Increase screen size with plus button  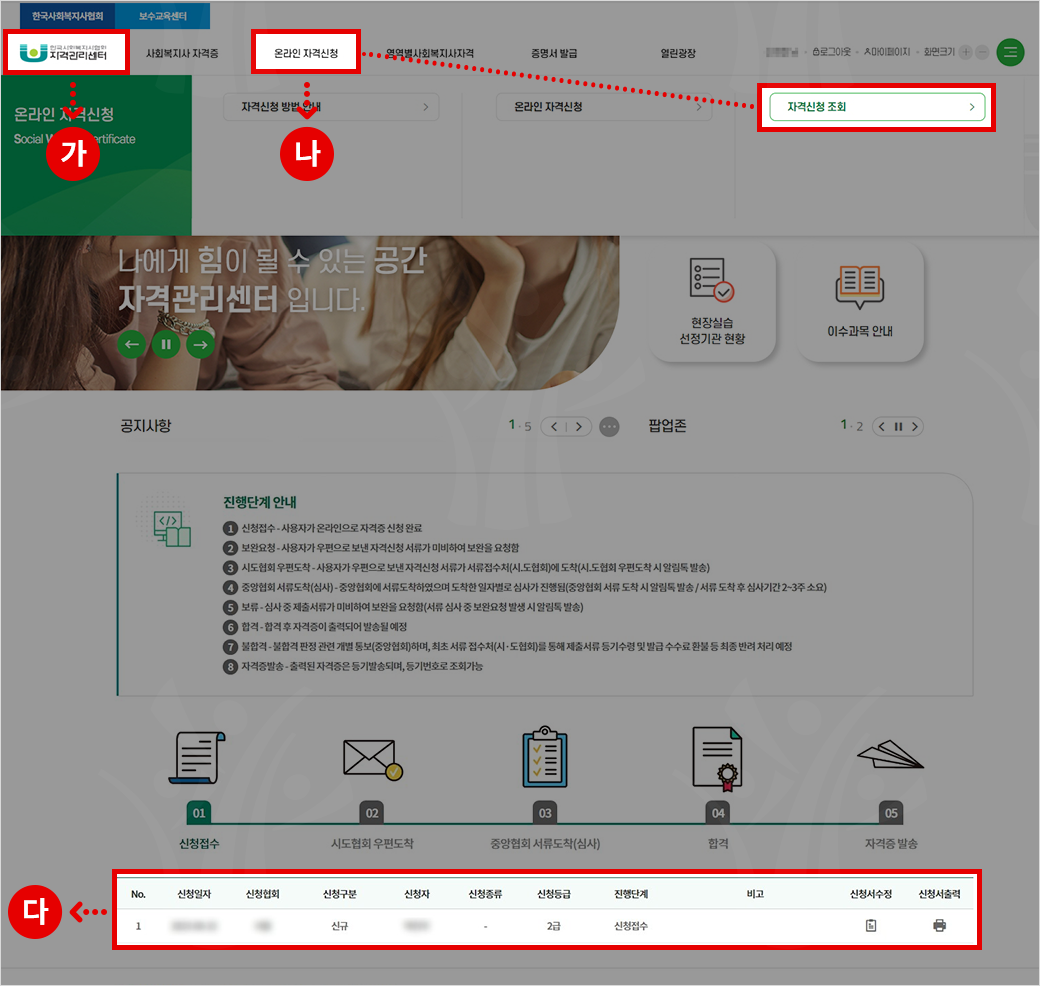tap(965, 53)
